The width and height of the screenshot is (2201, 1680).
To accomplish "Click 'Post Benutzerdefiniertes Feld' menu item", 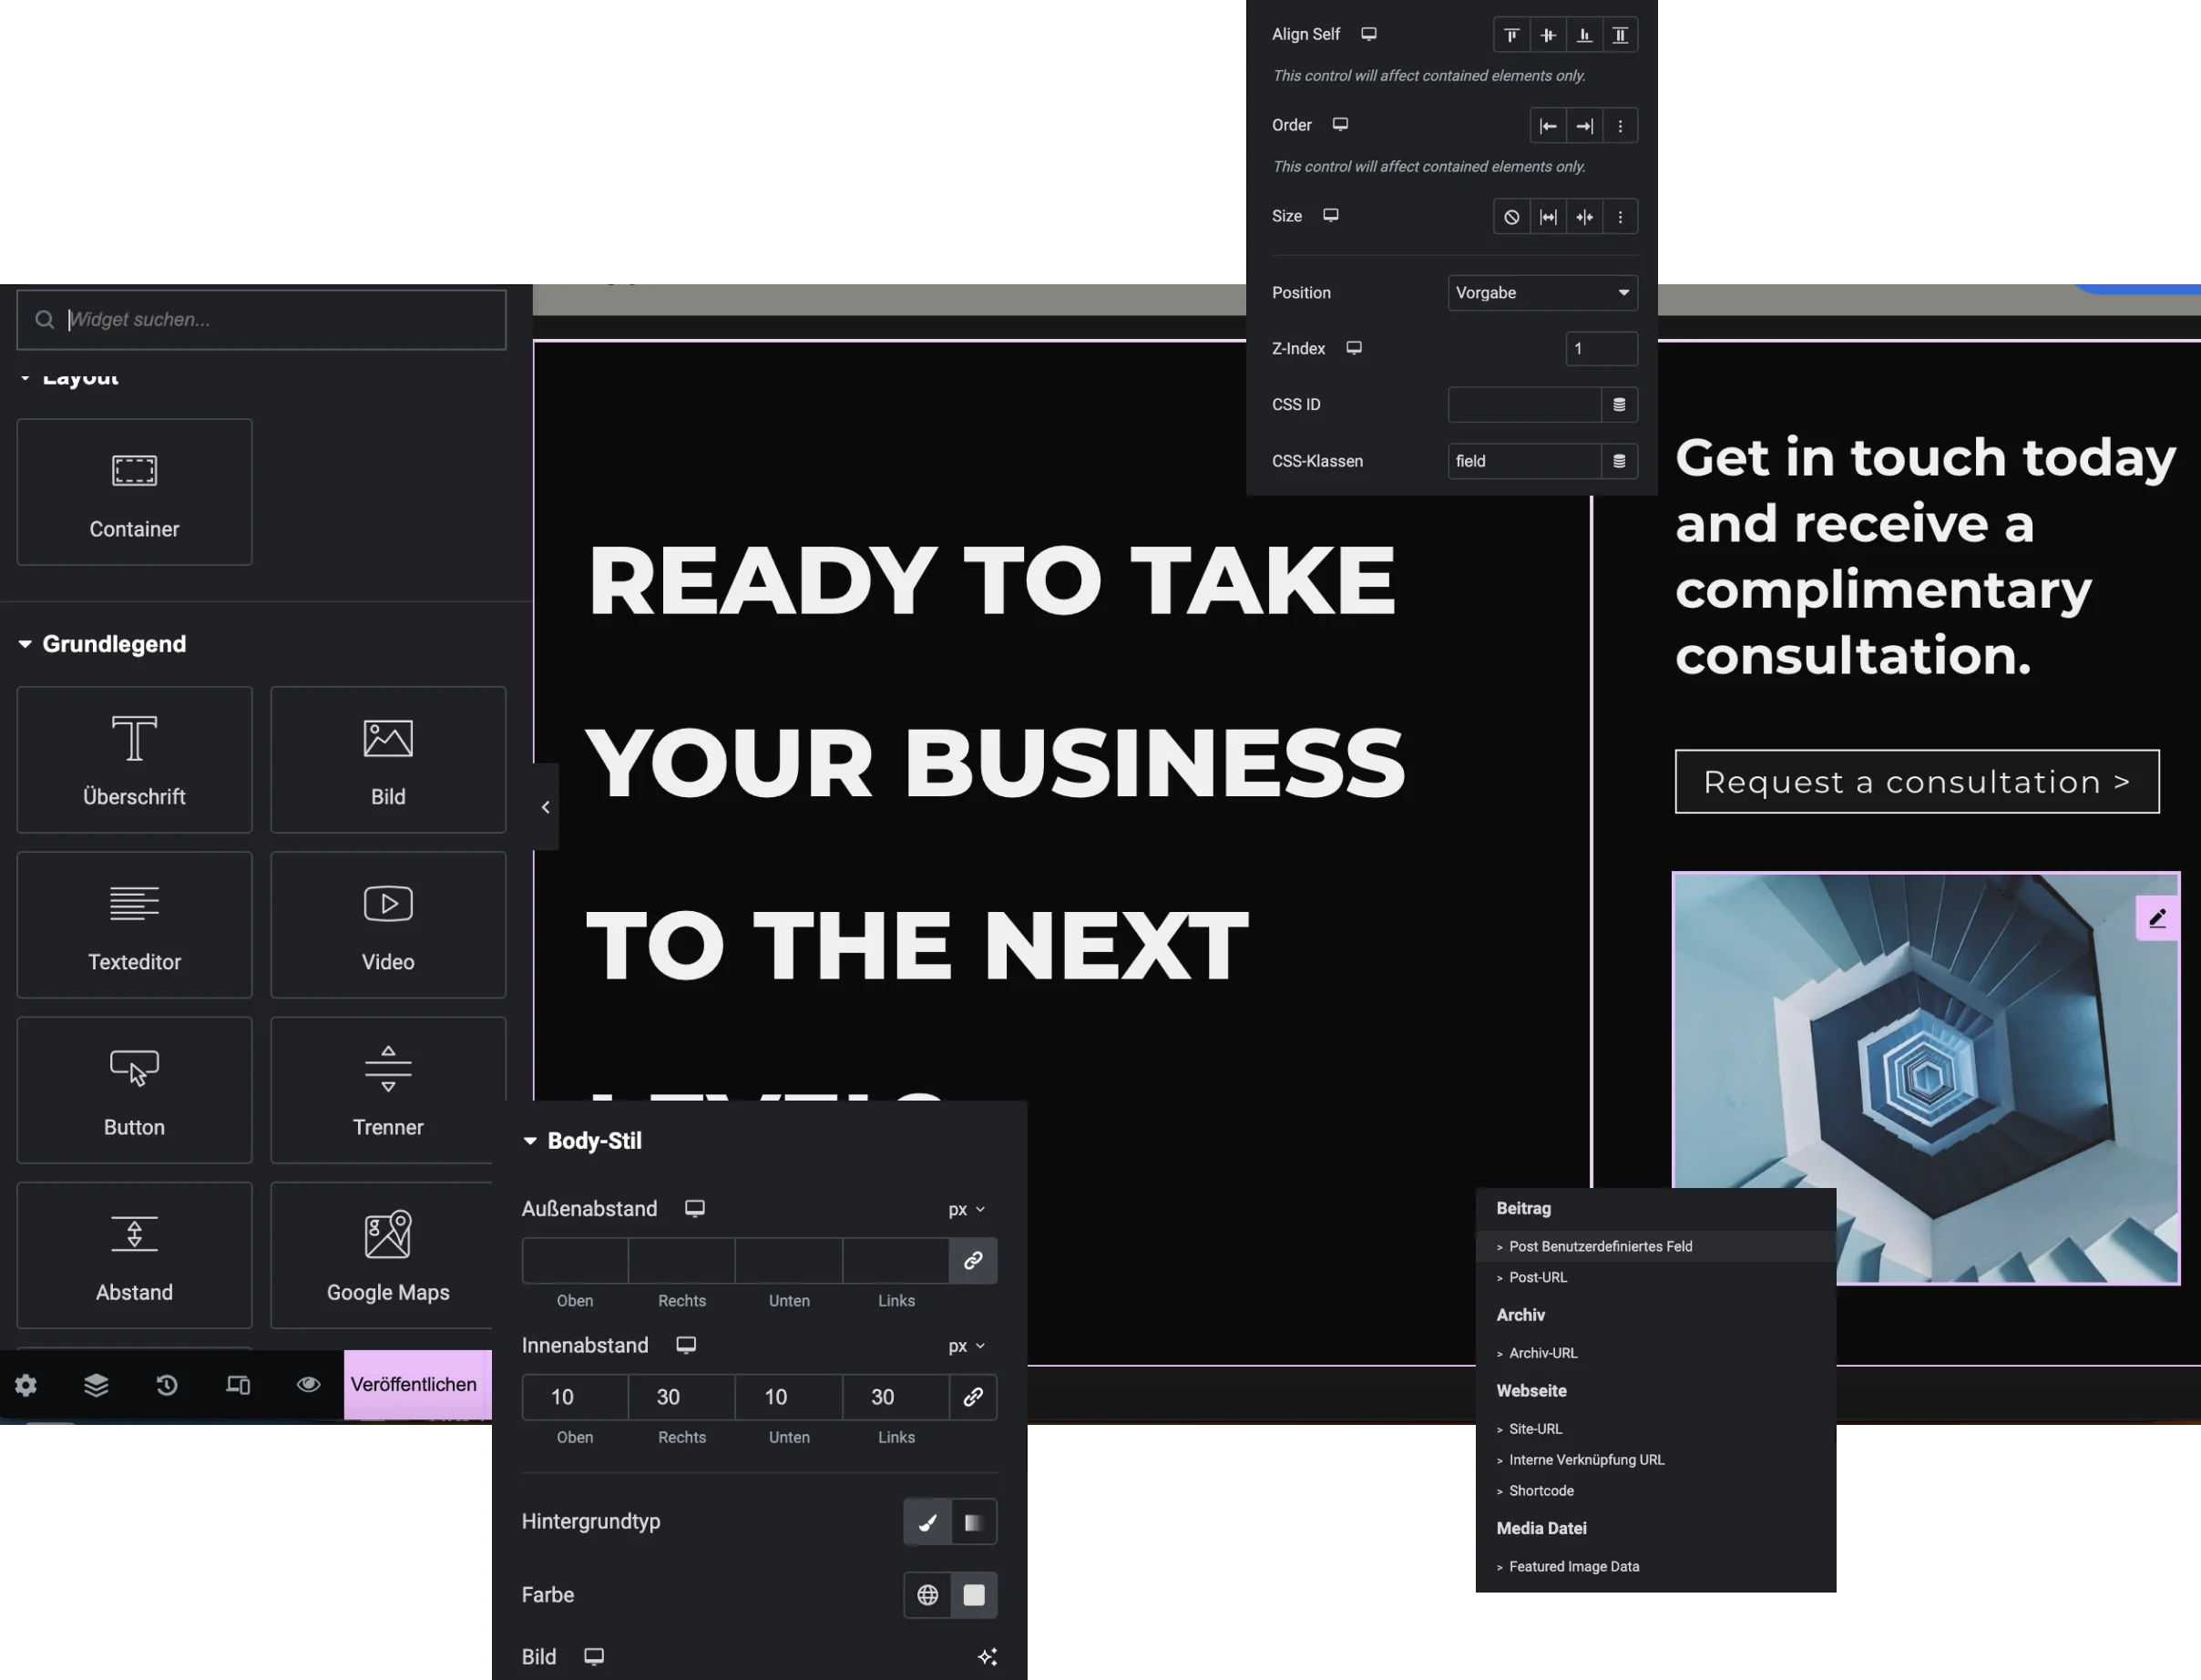I will click(x=1601, y=1246).
